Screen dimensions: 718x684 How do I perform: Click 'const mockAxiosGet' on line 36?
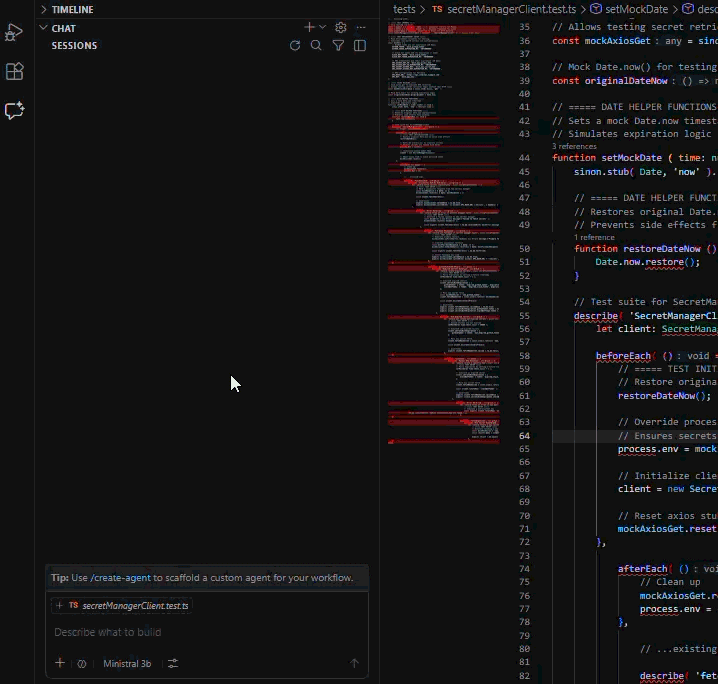601,41
